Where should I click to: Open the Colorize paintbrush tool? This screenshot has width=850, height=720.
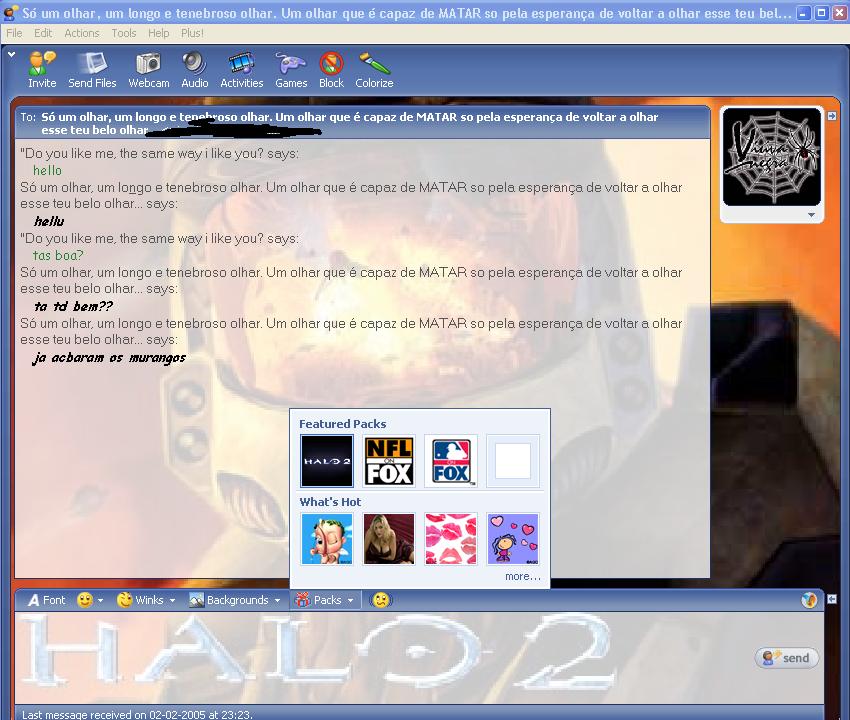coord(374,70)
